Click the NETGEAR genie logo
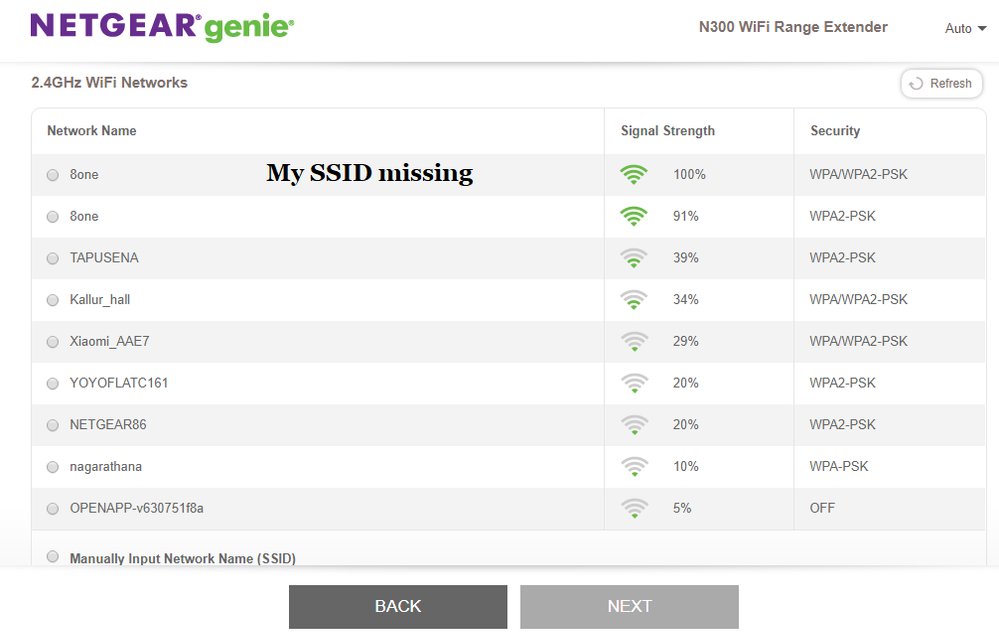Viewport: 999px width, 638px height. [162, 27]
